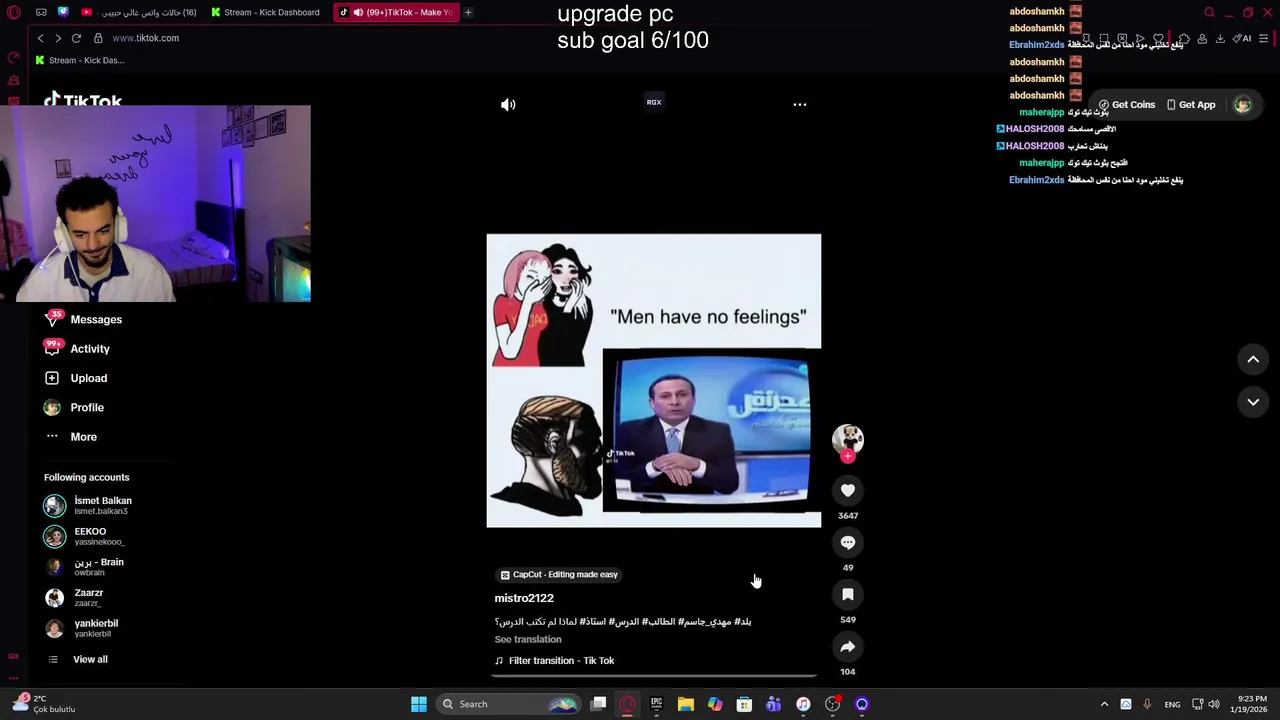Select the TikTok - Make Your Day tab

pos(396,12)
